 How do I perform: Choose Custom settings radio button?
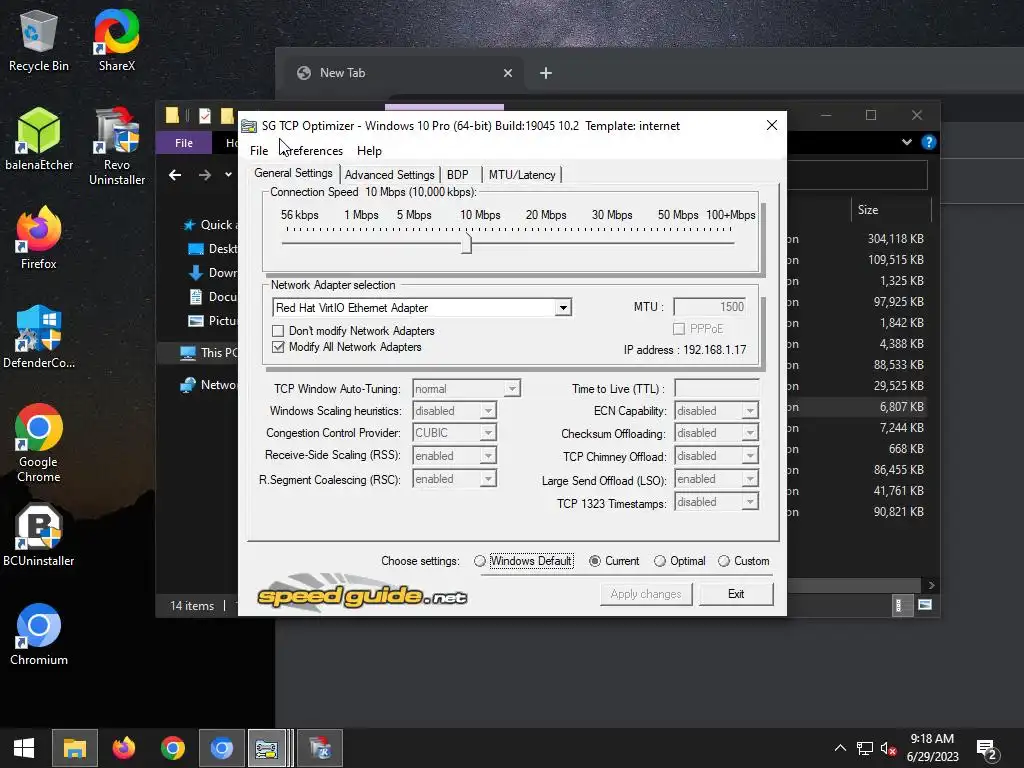pyautogui.click(x=724, y=561)
